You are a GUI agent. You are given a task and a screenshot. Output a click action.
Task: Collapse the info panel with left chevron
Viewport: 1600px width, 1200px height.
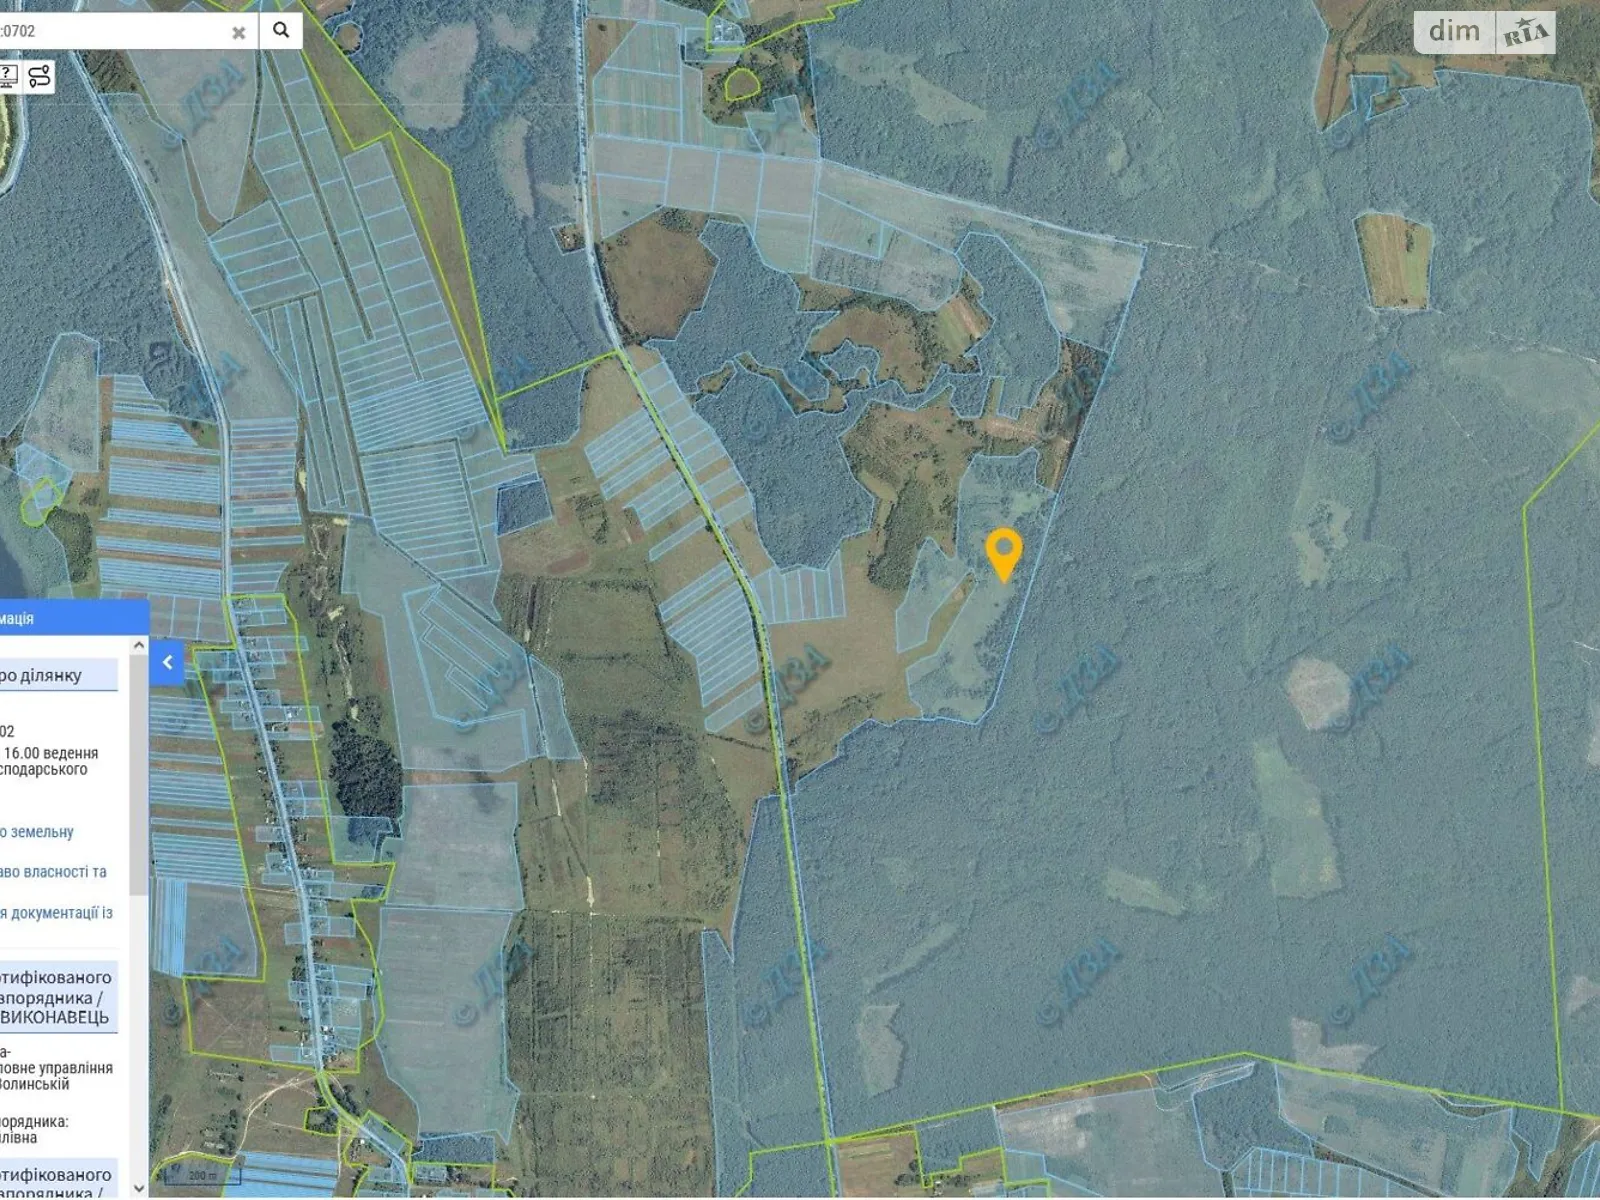pos(167,662)
